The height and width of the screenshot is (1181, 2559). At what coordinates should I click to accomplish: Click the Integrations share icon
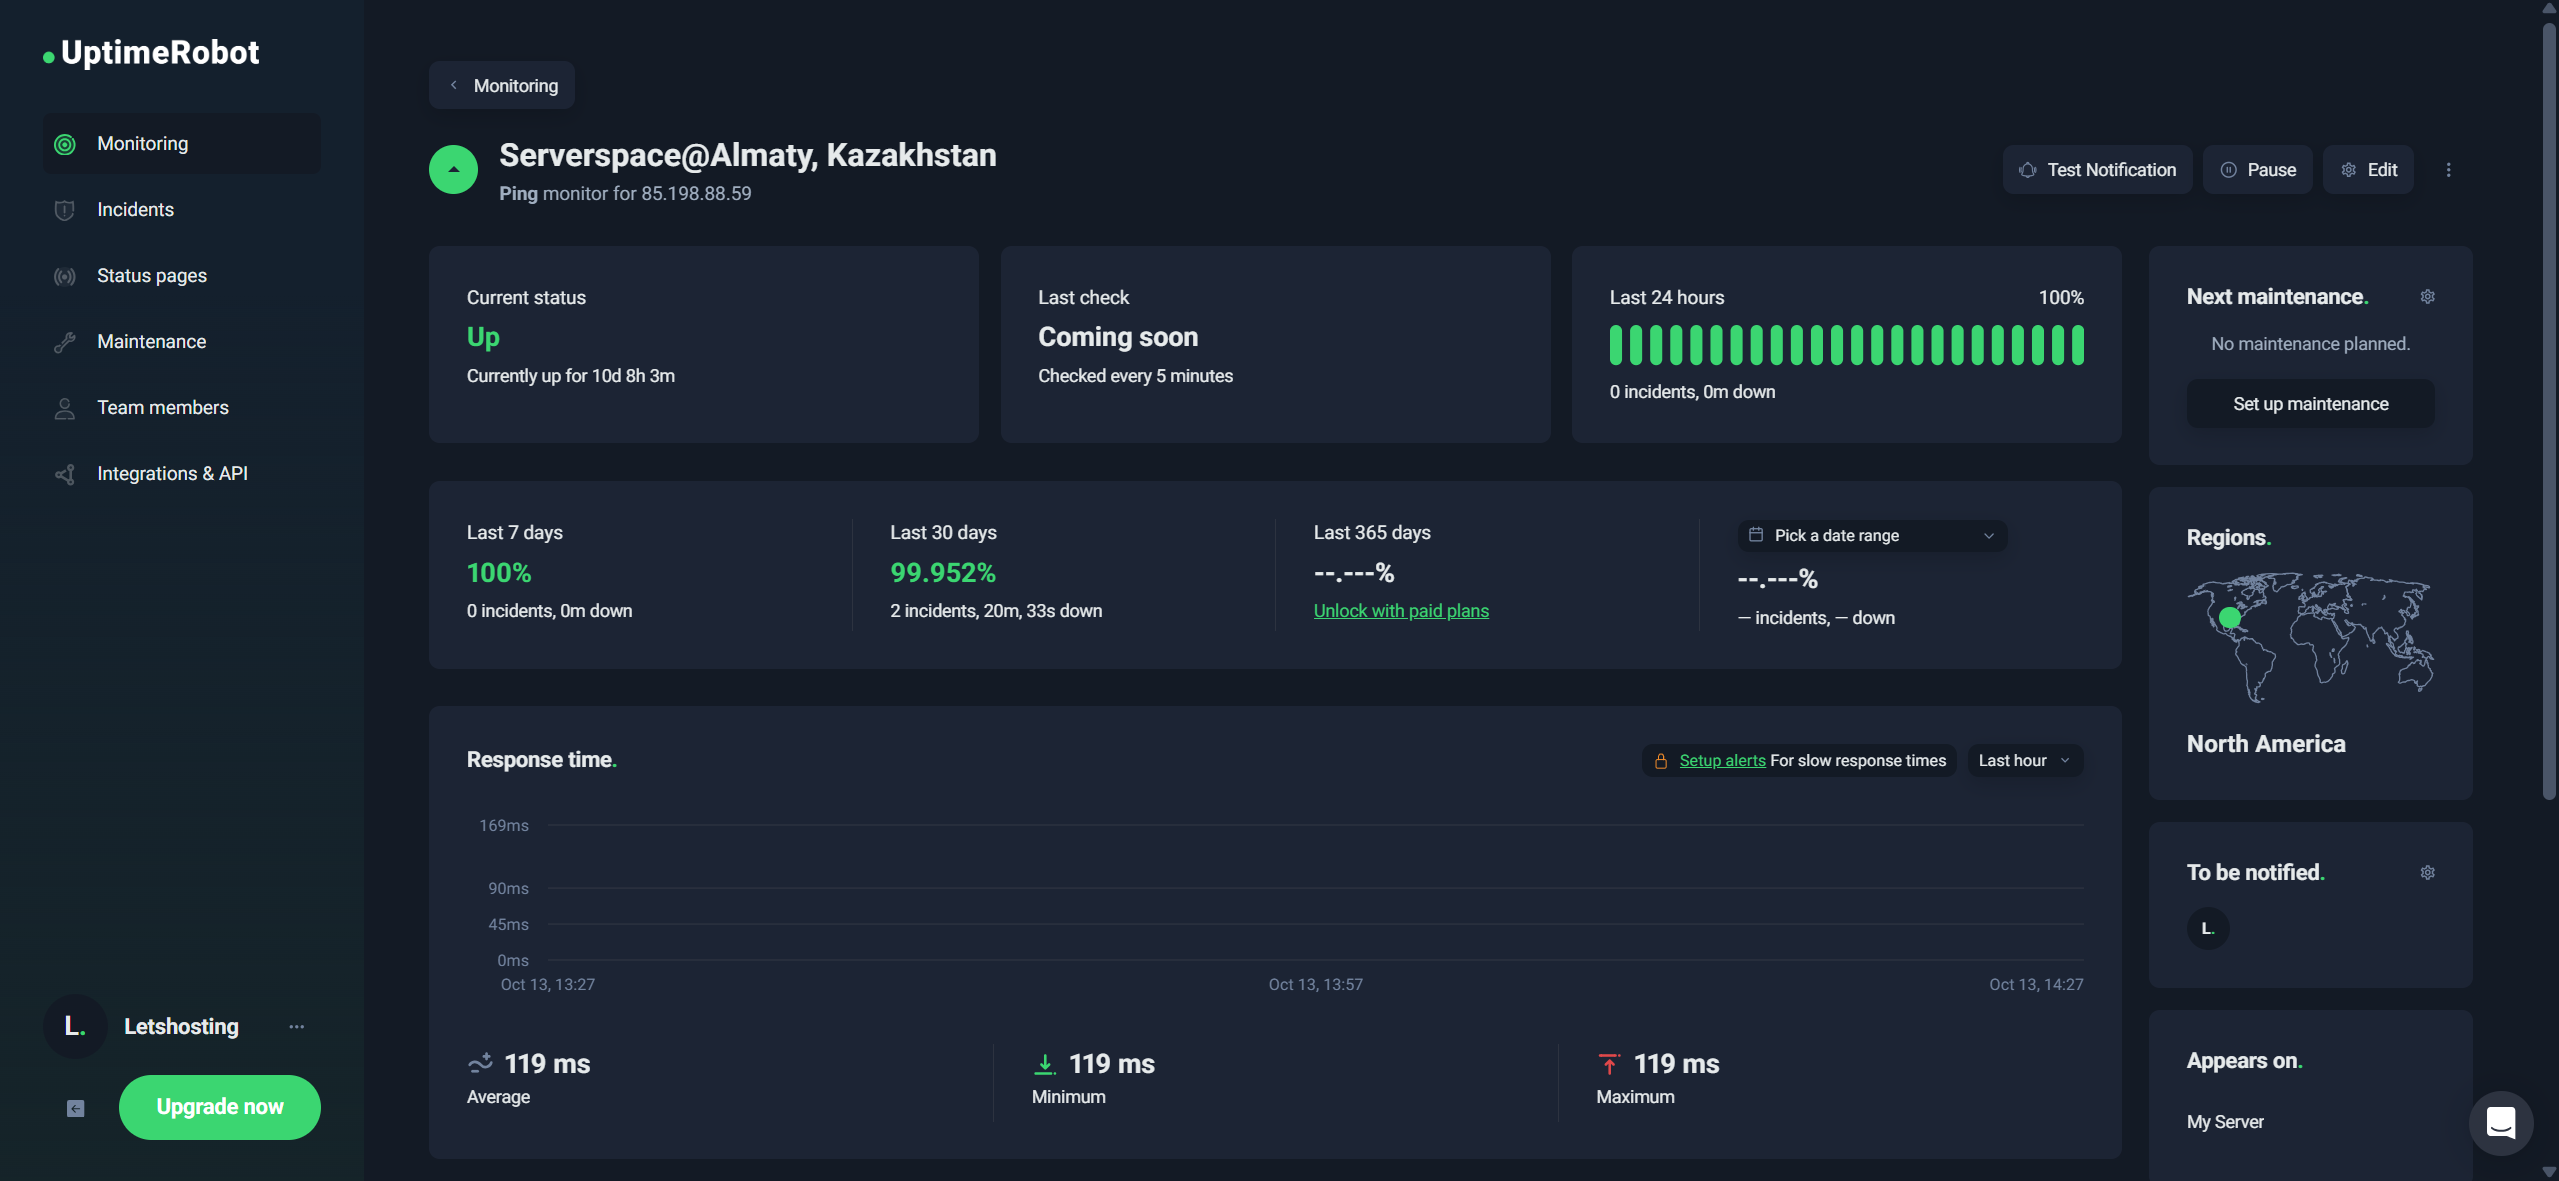coord(65,474)
